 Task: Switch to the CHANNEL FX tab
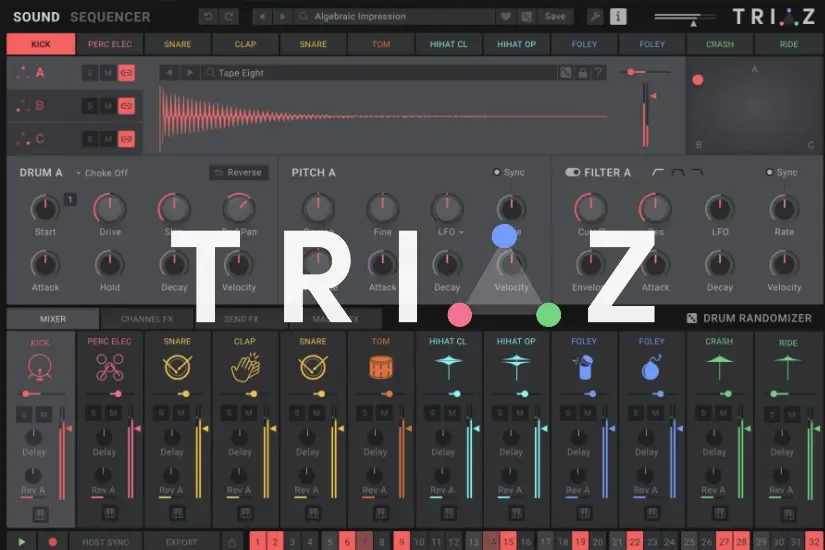coord(147,319)
